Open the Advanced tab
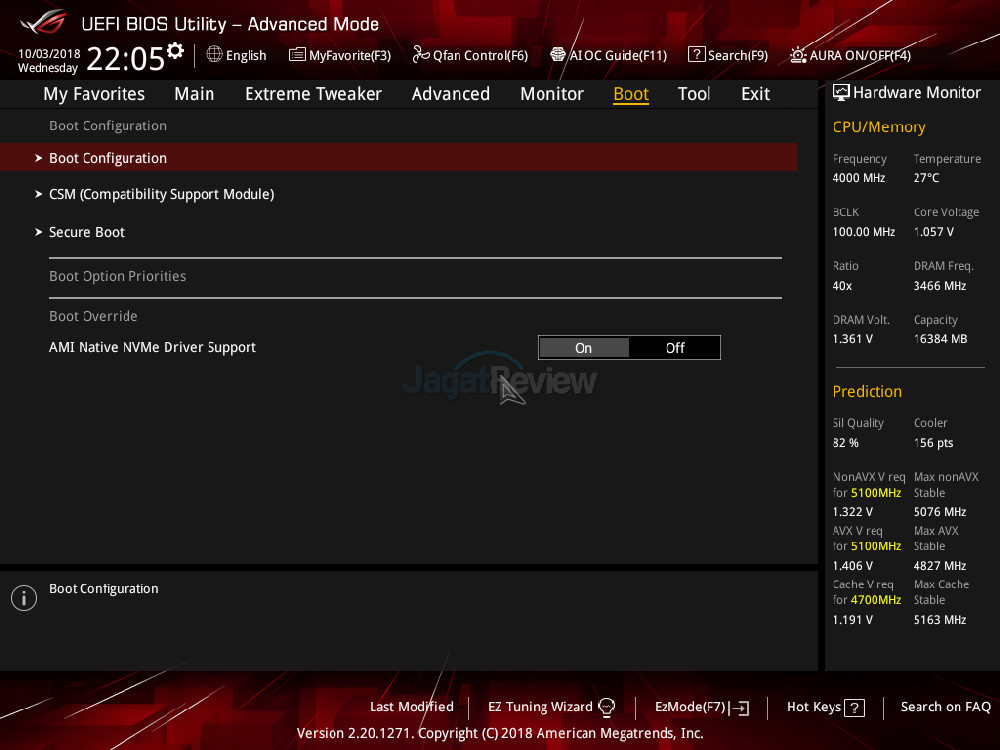 tap(450, 94)
